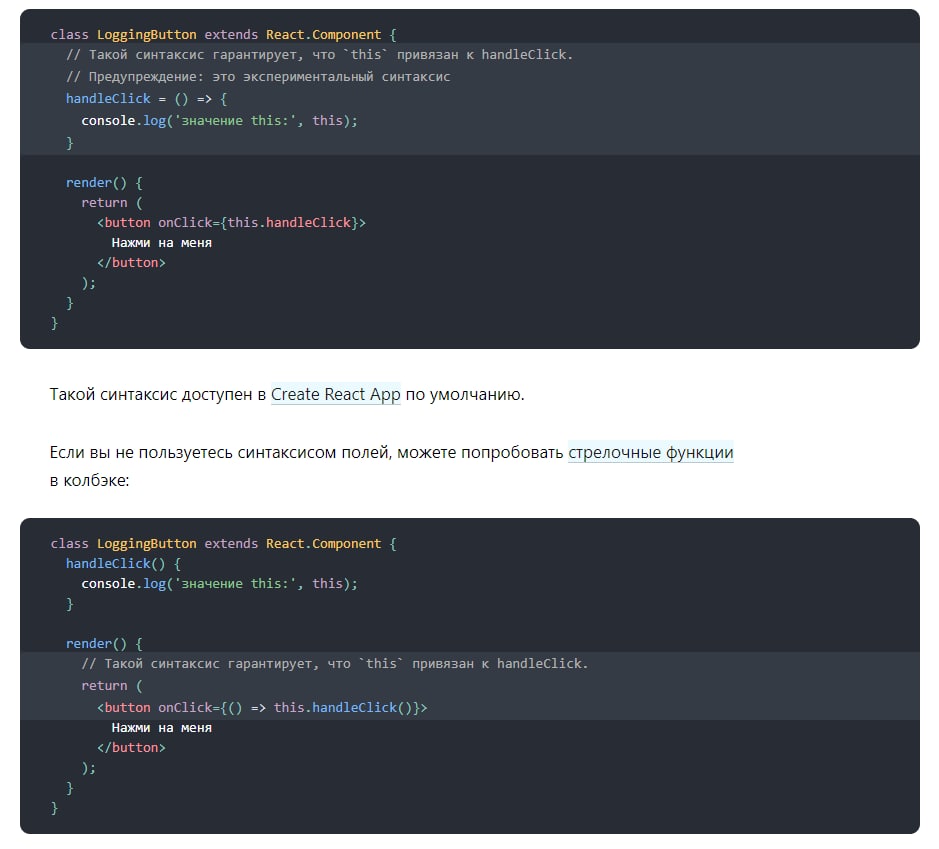Image resolution: width=939 pixels, height=849 pixels.
Task: Click Нажми на меня below onClick={this.handleClick}
Action: [x=162, y=243]
